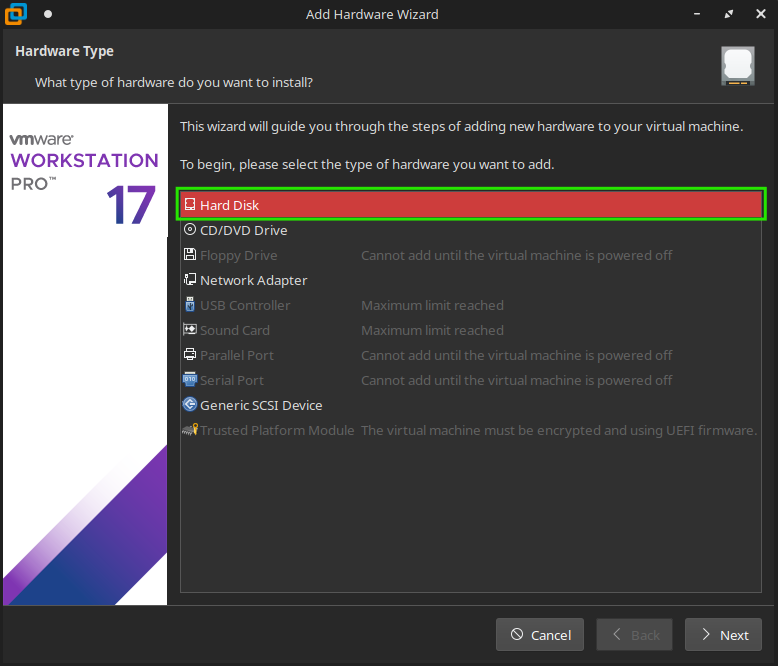Choose CD/DVD Drive from hardware list
Image resolution: width=778 pixels, height=666 pixels.
point(243,230)
